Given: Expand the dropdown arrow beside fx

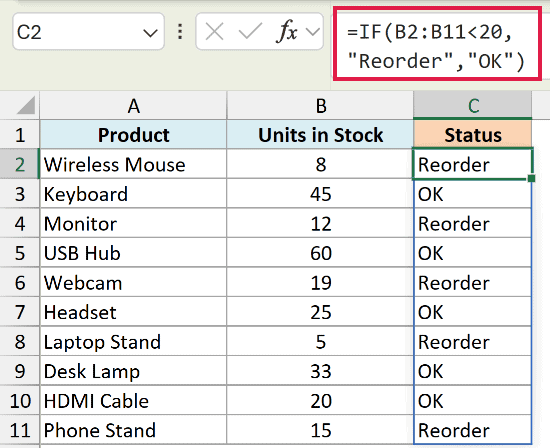Looking at the screenshot, I should click(x=313, y=32).
